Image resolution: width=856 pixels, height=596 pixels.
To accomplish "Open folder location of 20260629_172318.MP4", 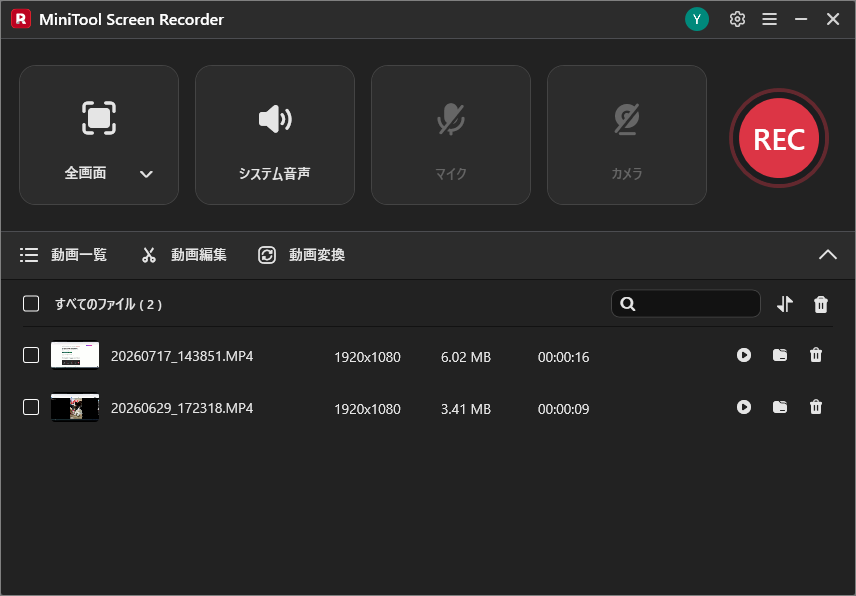I will pos(780,407).
